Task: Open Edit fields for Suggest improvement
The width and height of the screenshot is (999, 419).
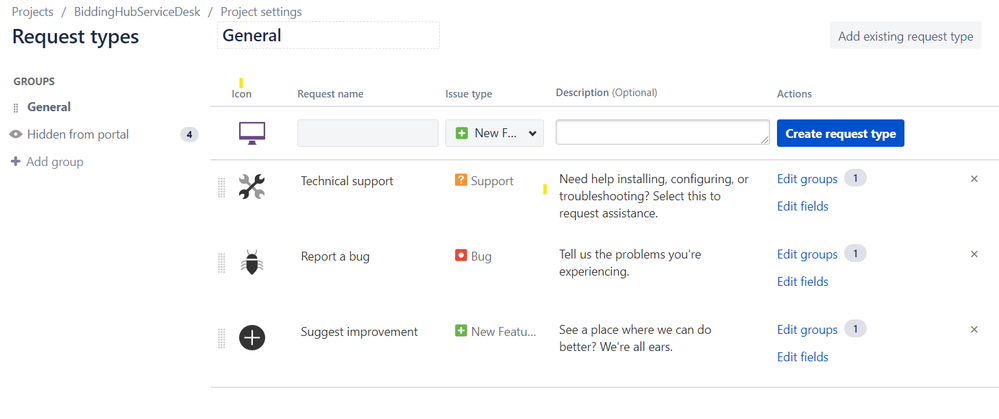Action: (803, 357)
